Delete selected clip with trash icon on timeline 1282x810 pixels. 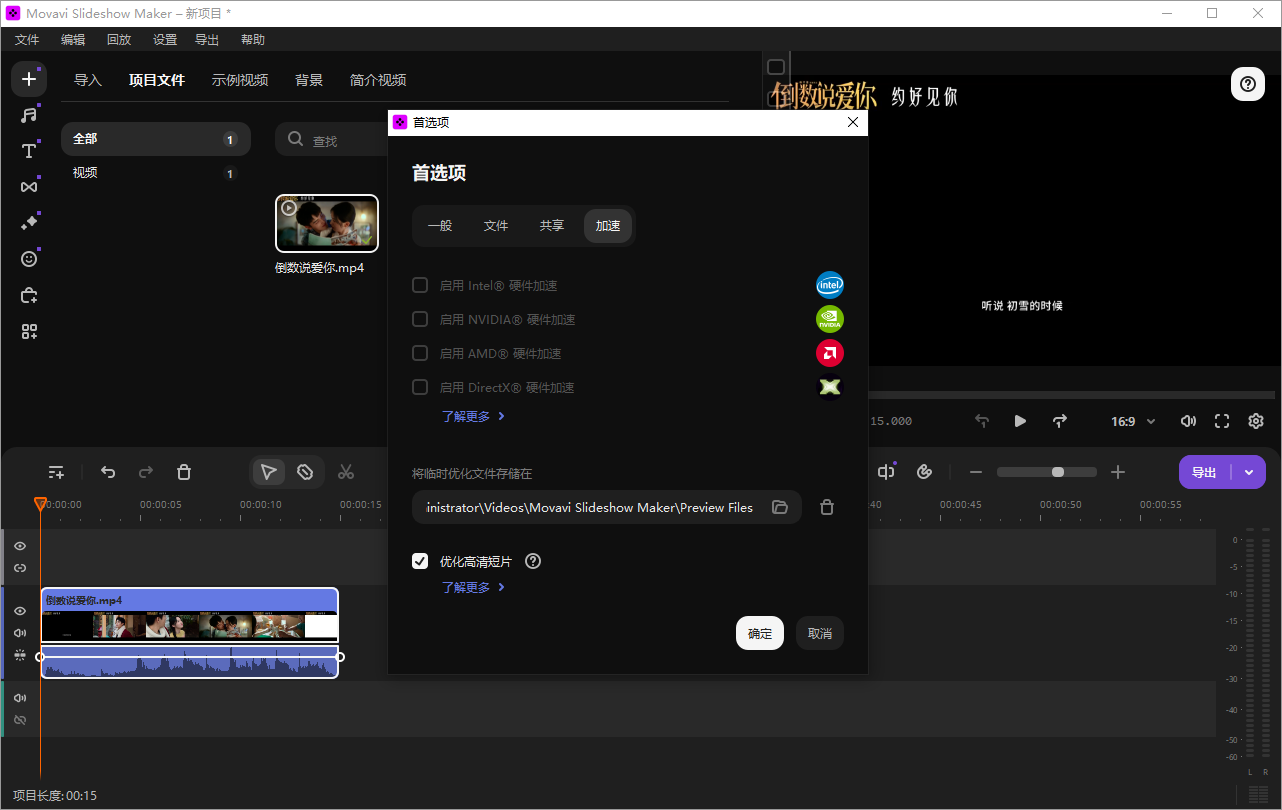pyautogui.click(x=184, y=472)
